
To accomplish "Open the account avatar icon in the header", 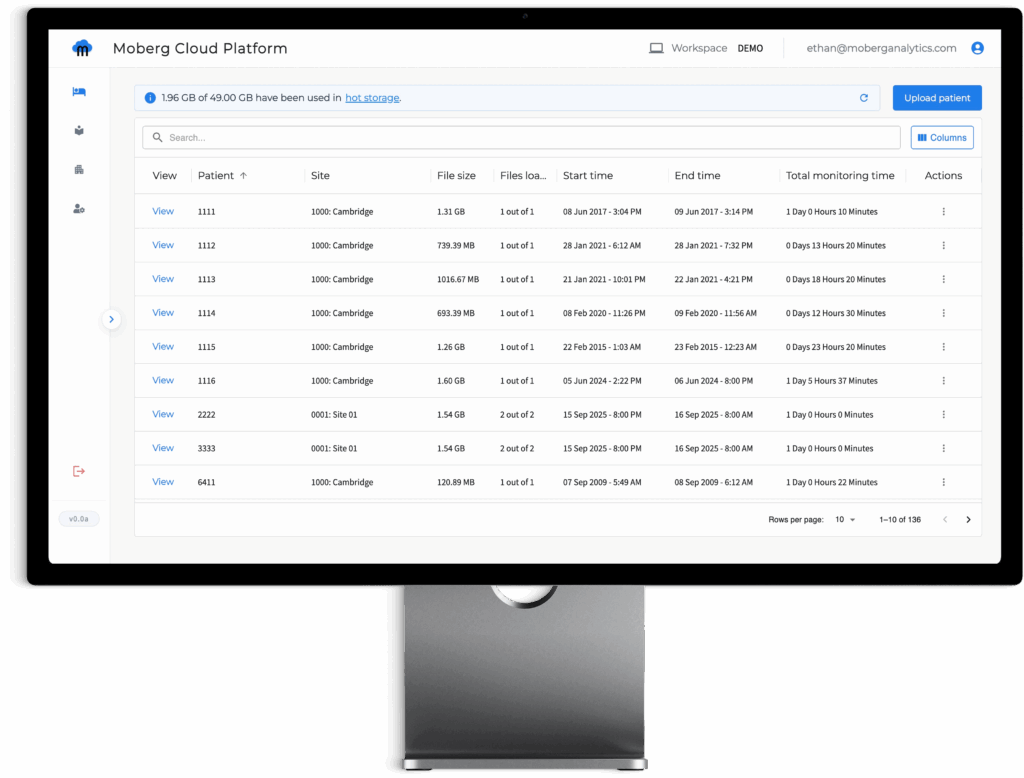I will point(977,47).
